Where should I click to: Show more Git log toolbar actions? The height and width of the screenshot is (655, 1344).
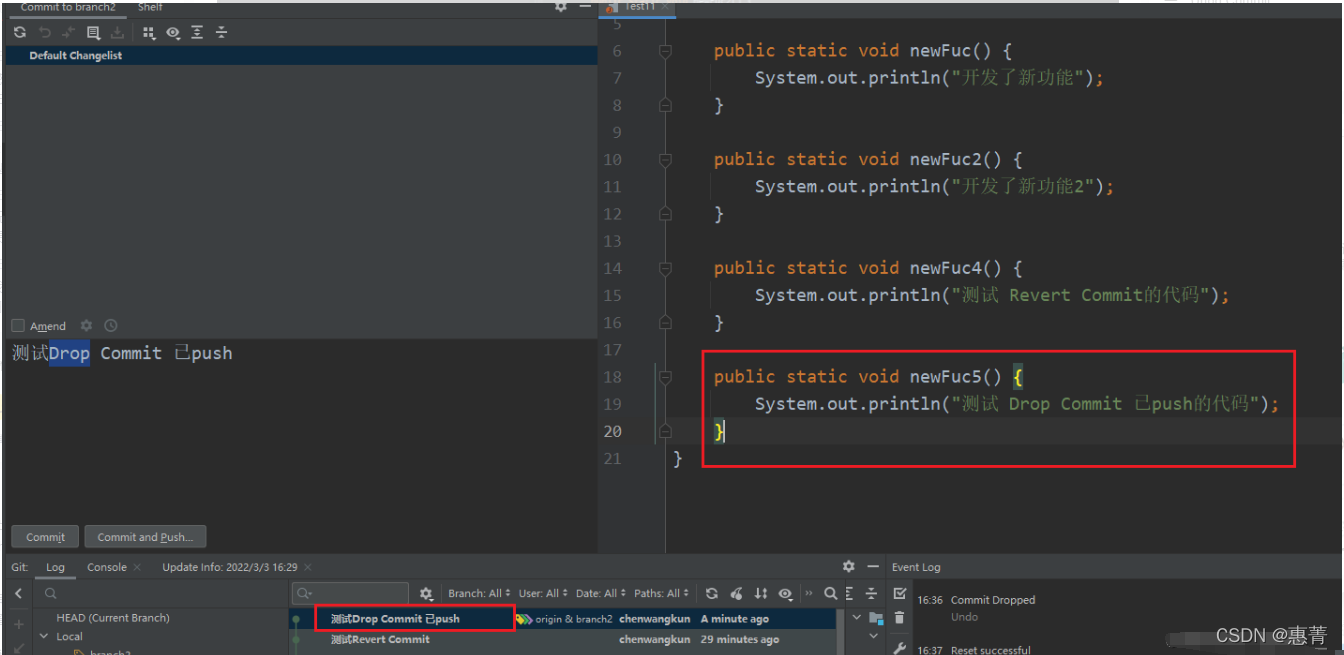808,593
